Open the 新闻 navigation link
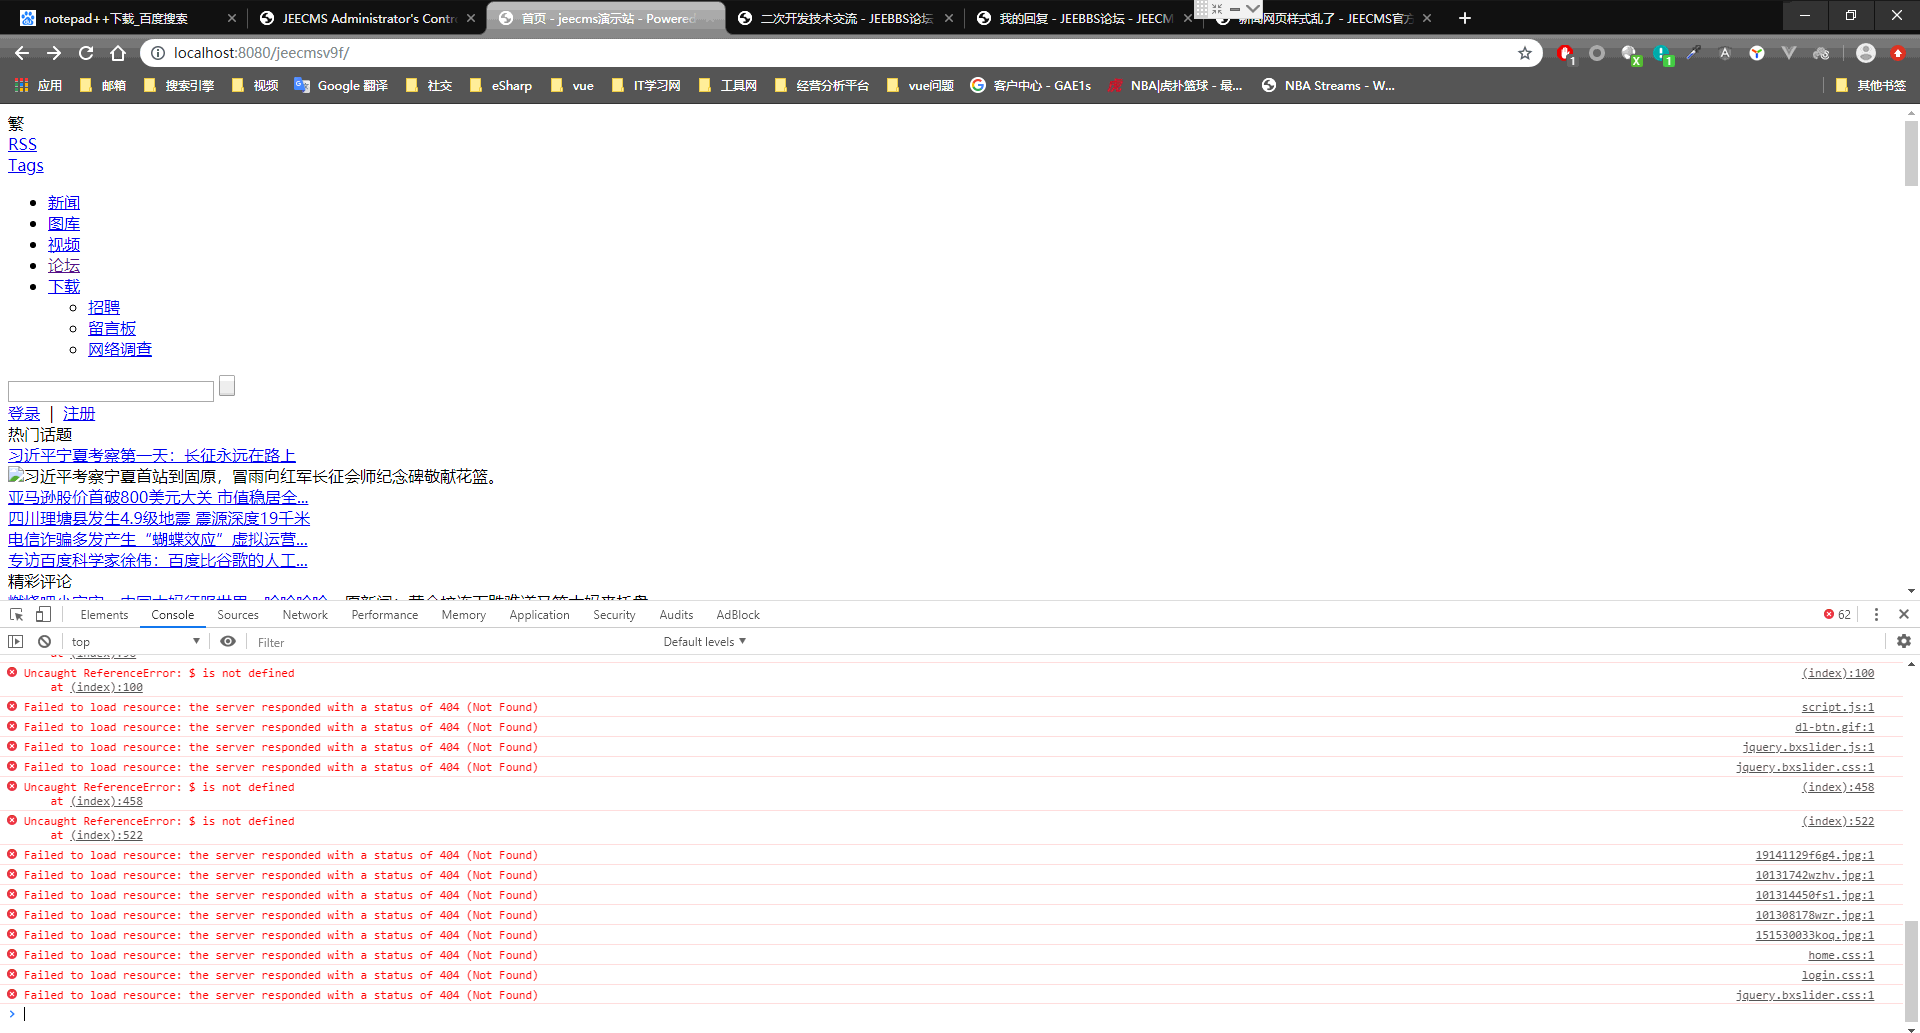 (64, 203)
